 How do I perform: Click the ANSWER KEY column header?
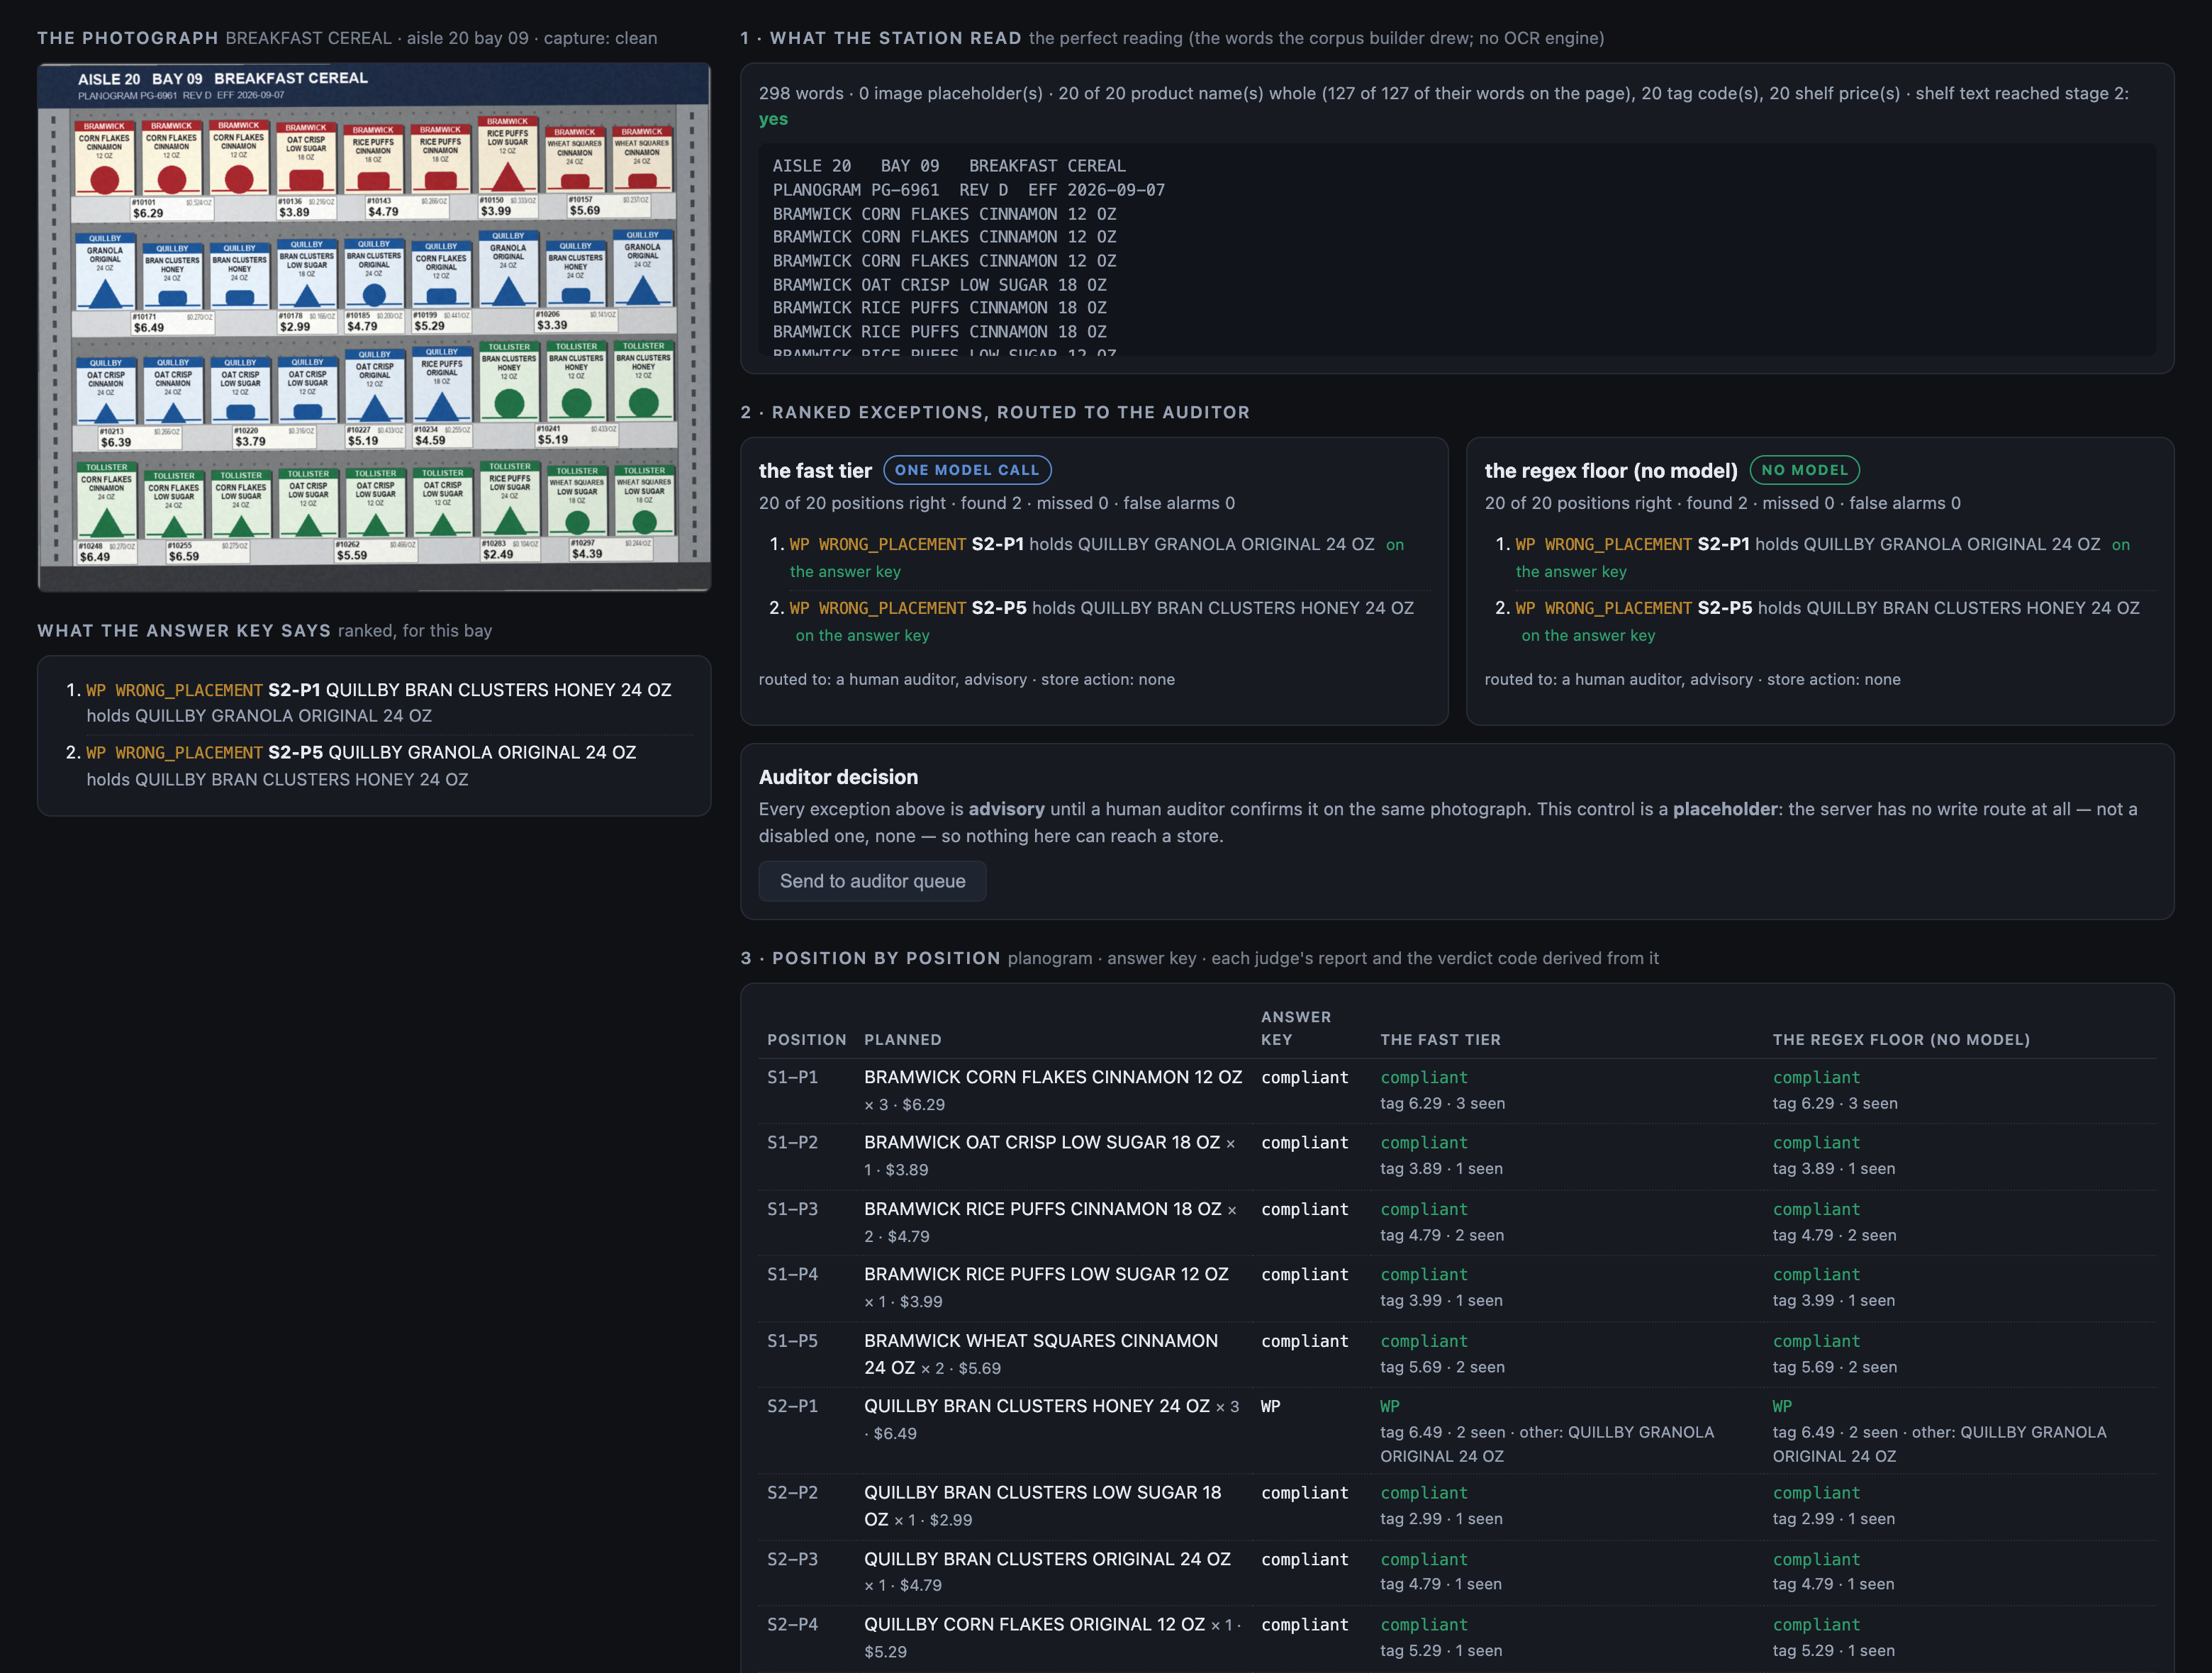[1295, 1028]
